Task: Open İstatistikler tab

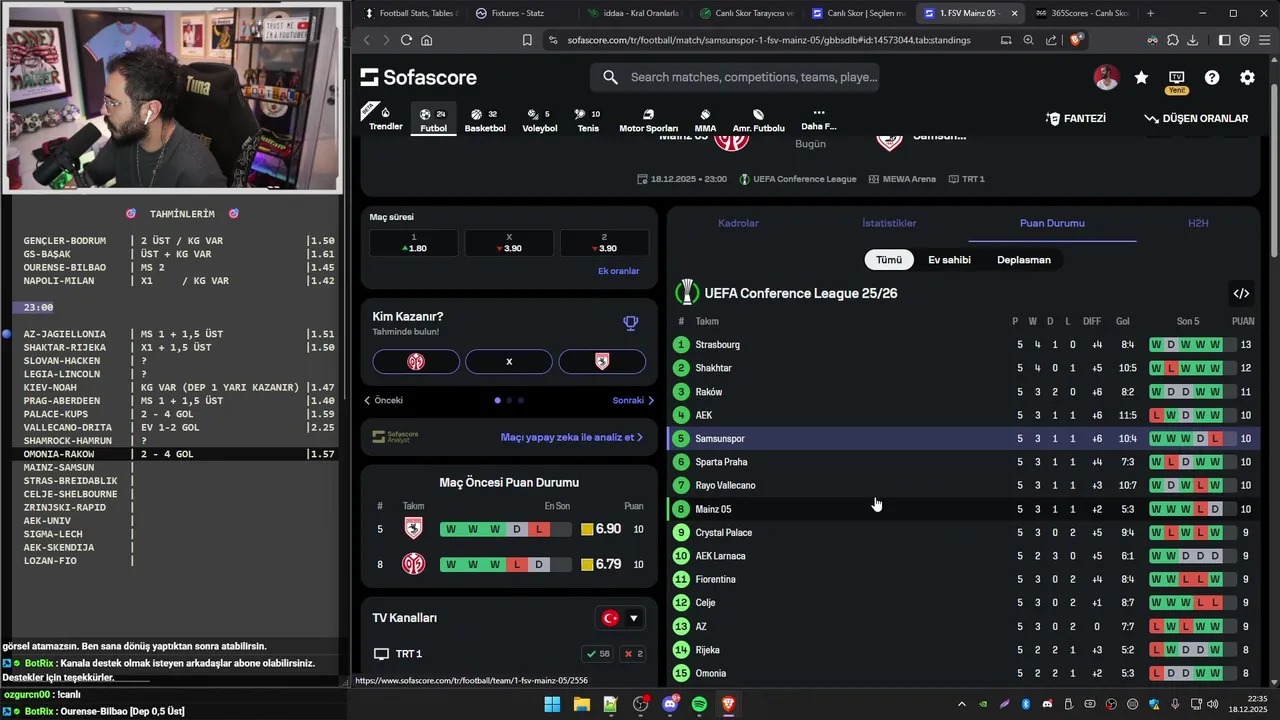Action: point(889,223)
